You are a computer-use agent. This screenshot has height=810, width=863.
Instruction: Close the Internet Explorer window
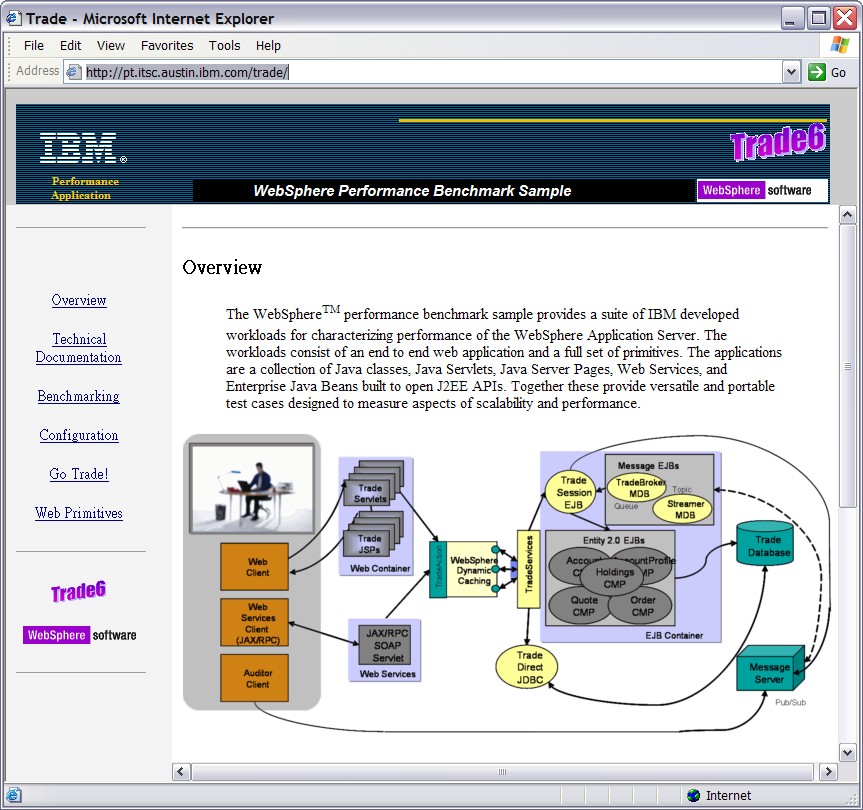[x=844, y=18]
